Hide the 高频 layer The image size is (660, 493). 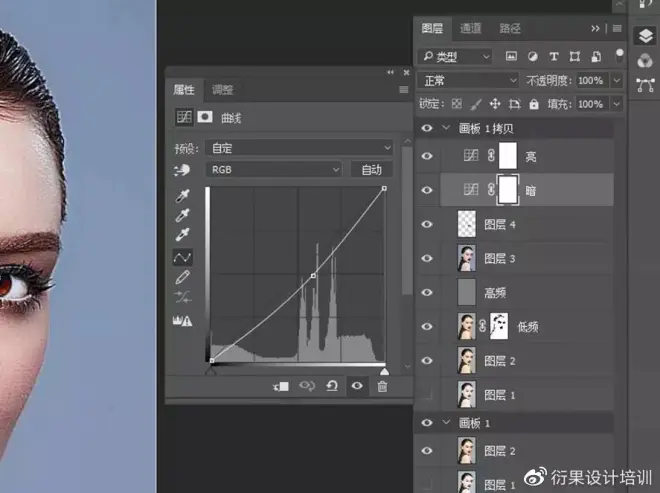pyautogui.click(x=427, y=292)
